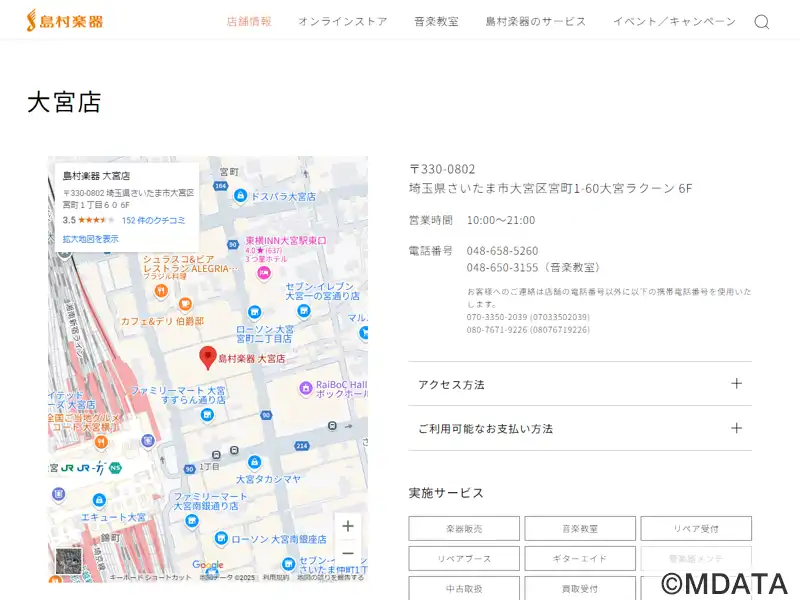Click the Google logo on map
The width and height of the screenshot is (800, 600).
208,565
